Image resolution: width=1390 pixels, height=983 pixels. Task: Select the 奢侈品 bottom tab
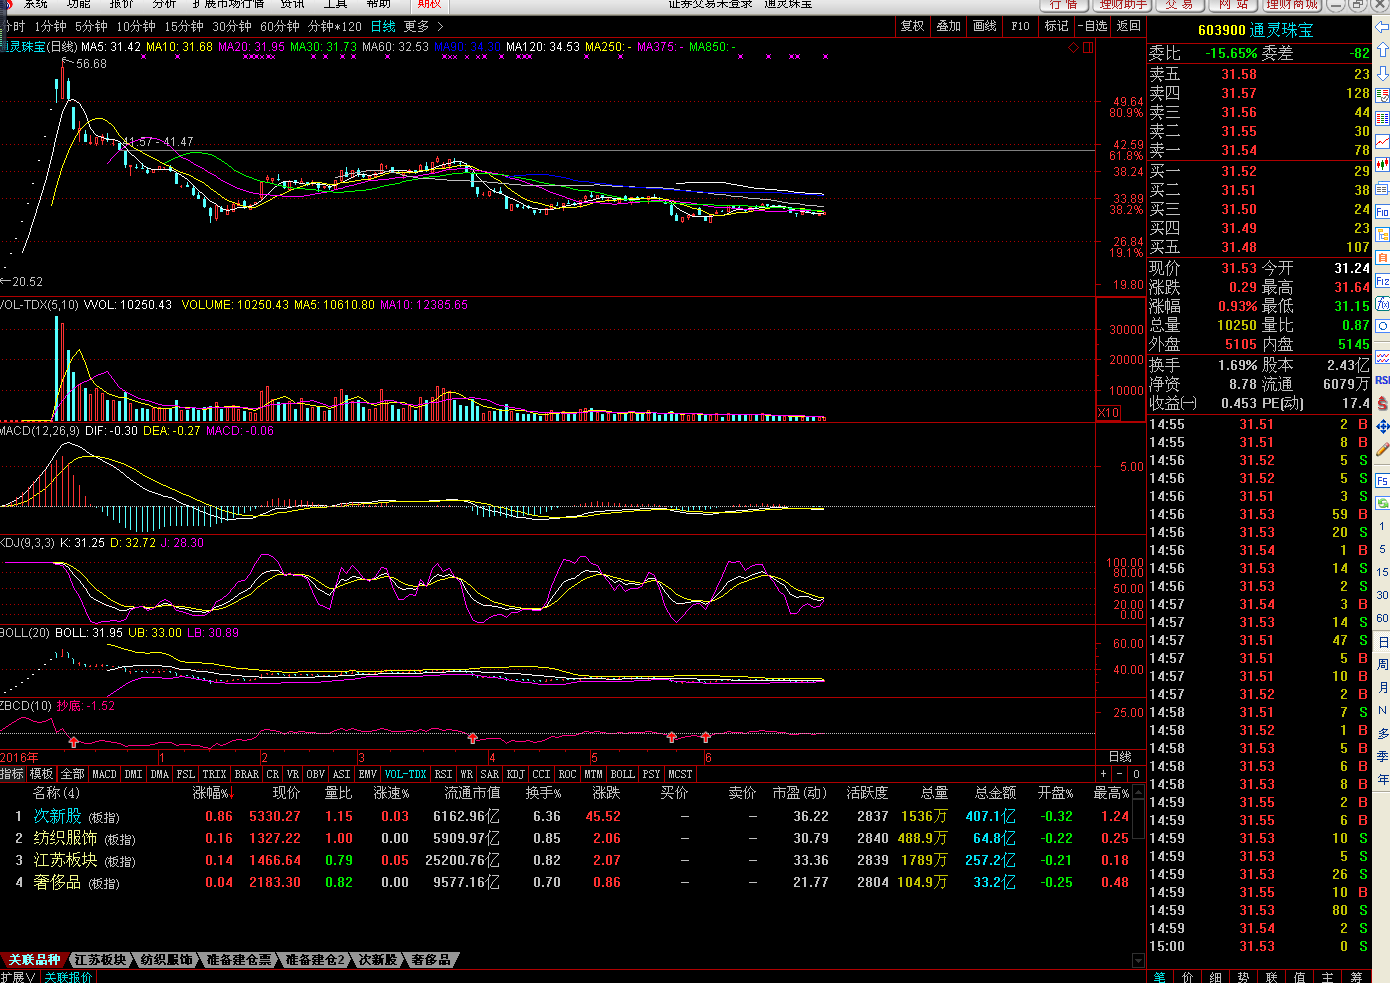point(431,960)
